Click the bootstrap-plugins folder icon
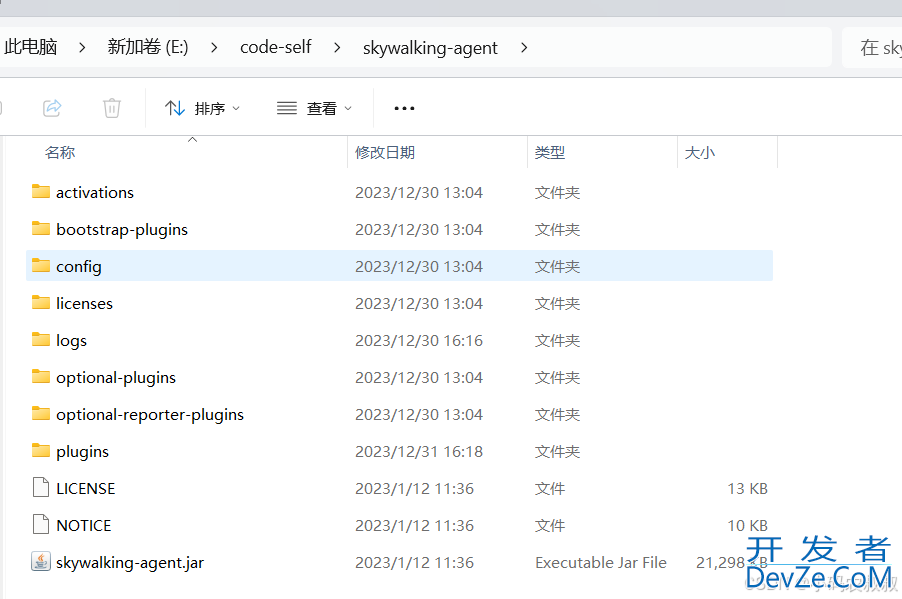 tap(40, 228)
